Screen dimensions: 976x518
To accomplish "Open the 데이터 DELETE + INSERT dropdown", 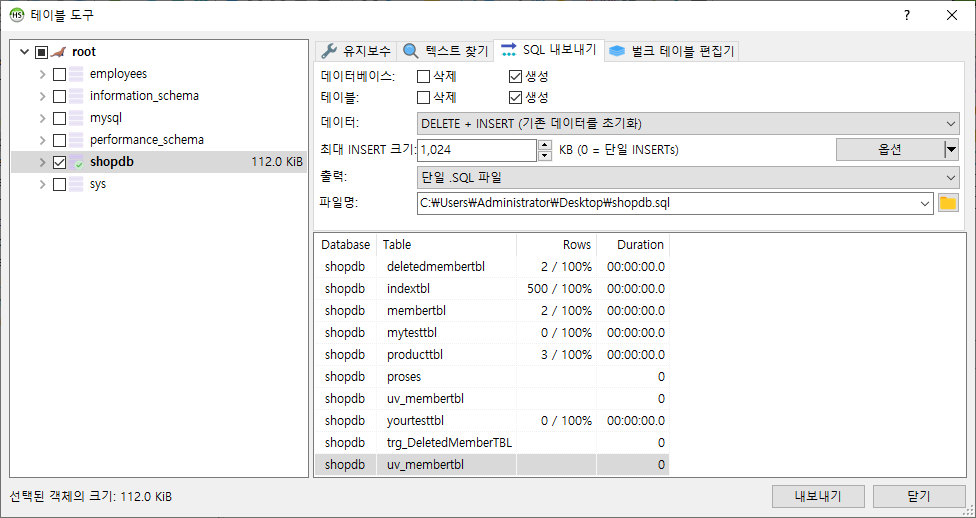I will (x=688, y=123).
